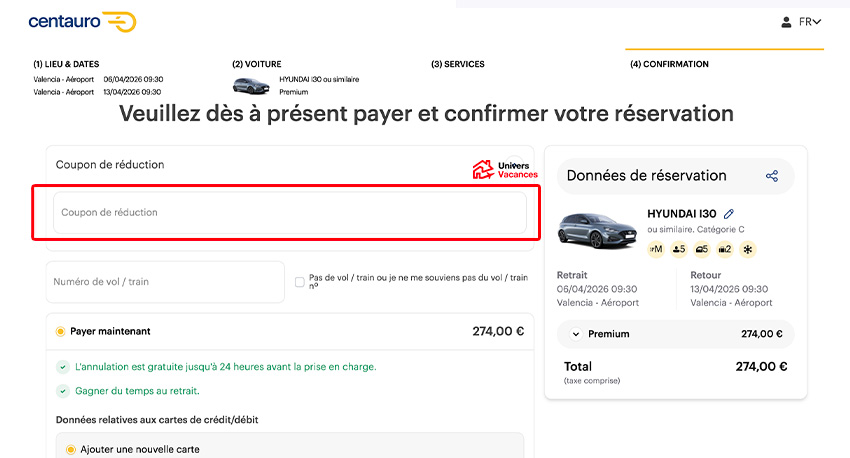Click the doors count icon

(x=702, y=249)
